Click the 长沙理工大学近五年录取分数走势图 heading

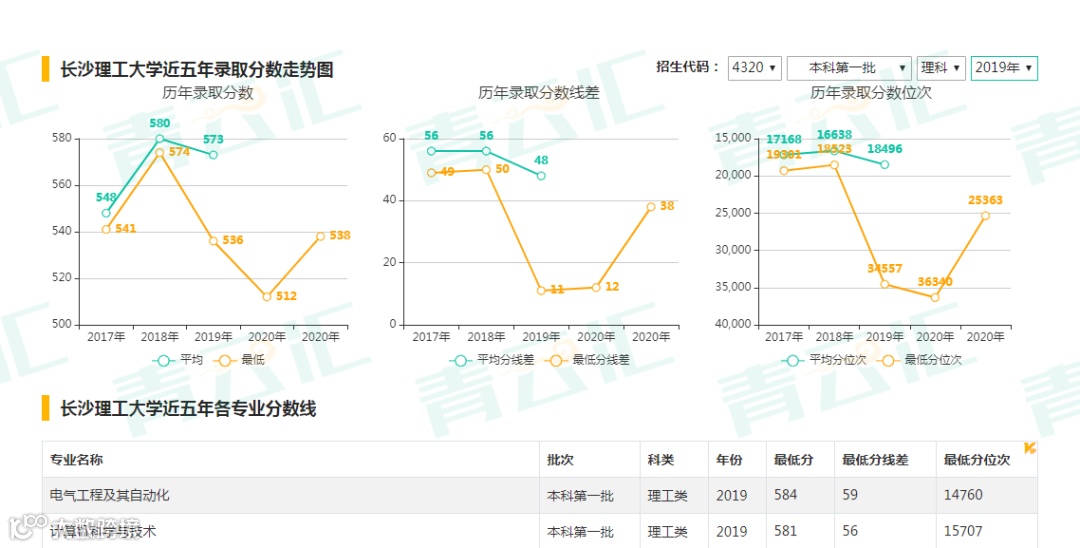[197, 70]
